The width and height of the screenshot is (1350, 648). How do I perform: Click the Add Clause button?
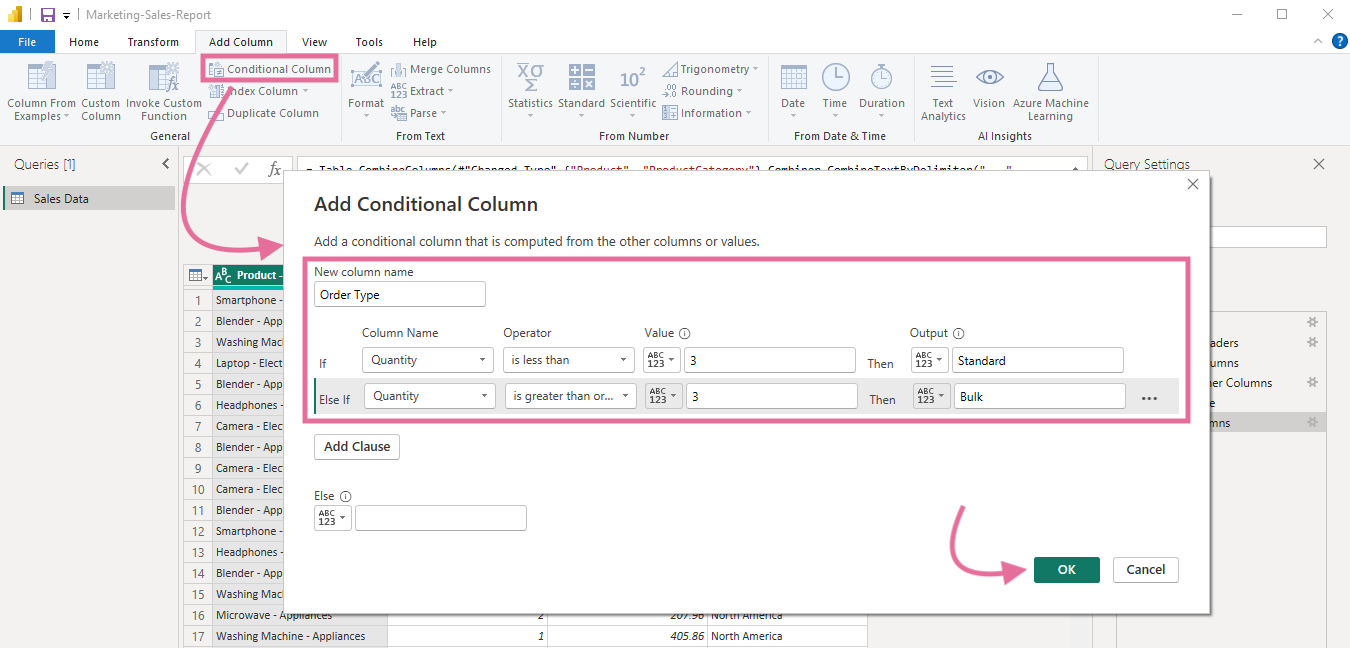tap(357, 447)
